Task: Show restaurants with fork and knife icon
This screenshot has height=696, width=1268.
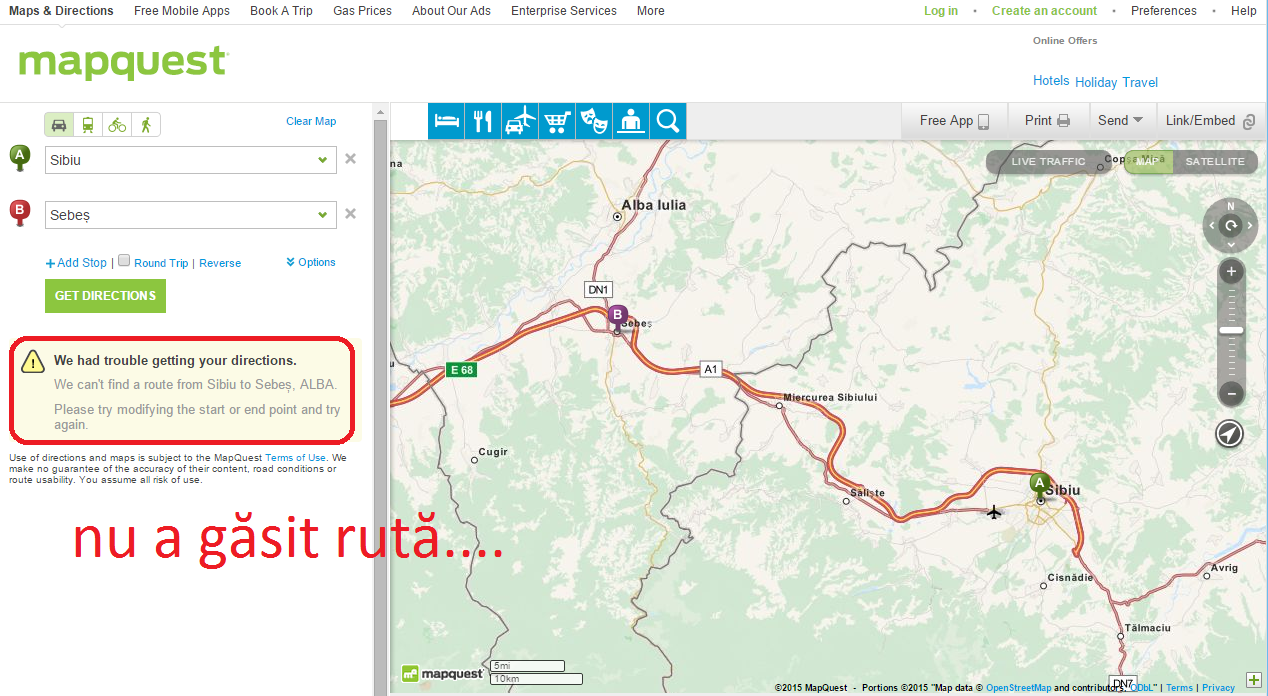Action: click(484, 121)
